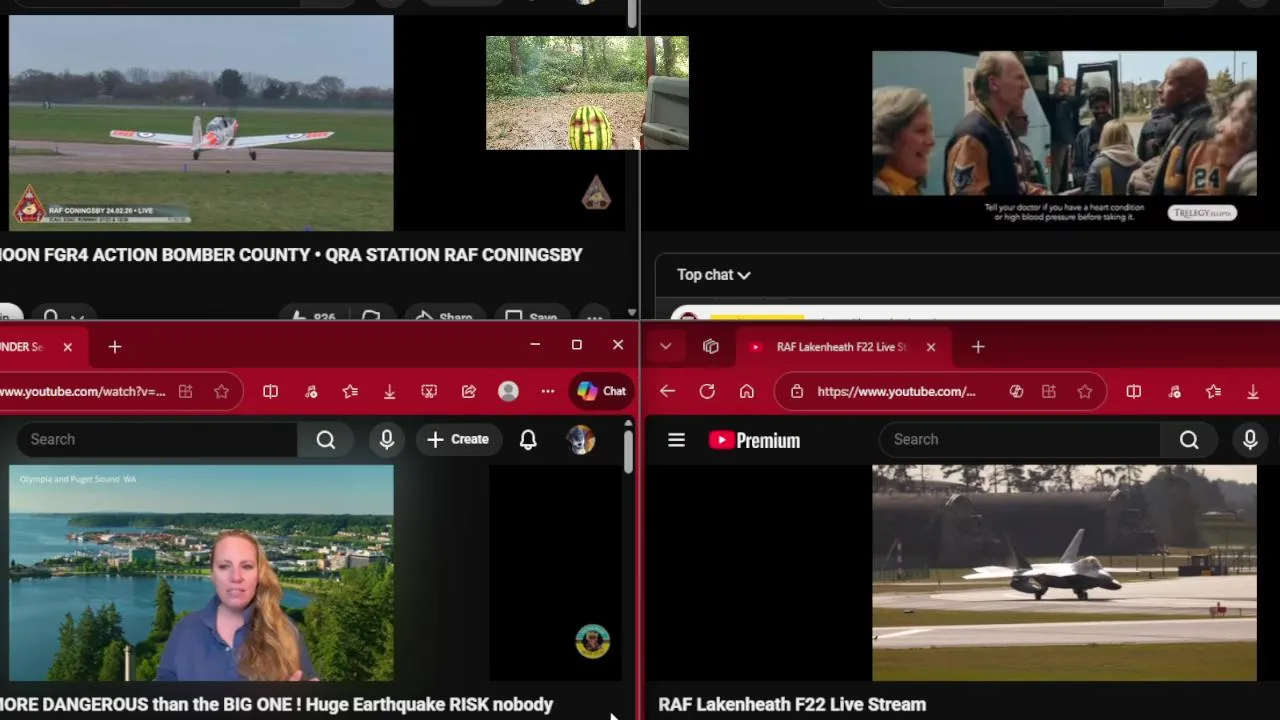The width and height of the screenshot is (1280, 720).
Task: Open the media music icon in bottom-right browser toolbar
Action: coord(1174,392)
